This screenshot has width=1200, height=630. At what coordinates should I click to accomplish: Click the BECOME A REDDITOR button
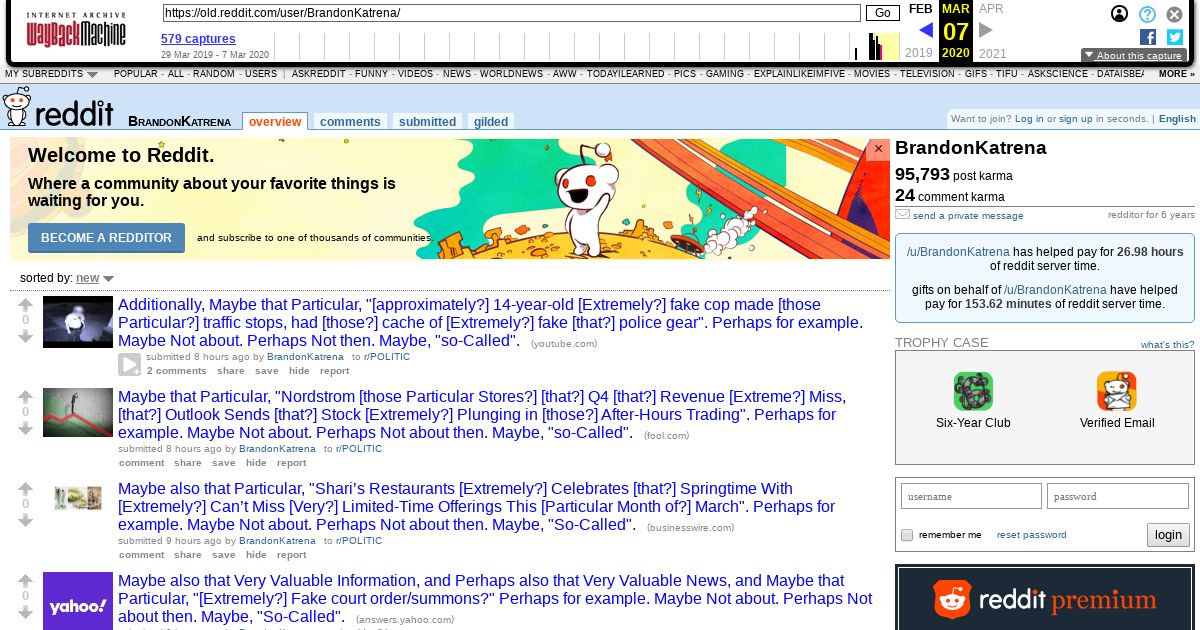[x=106, y=238]
